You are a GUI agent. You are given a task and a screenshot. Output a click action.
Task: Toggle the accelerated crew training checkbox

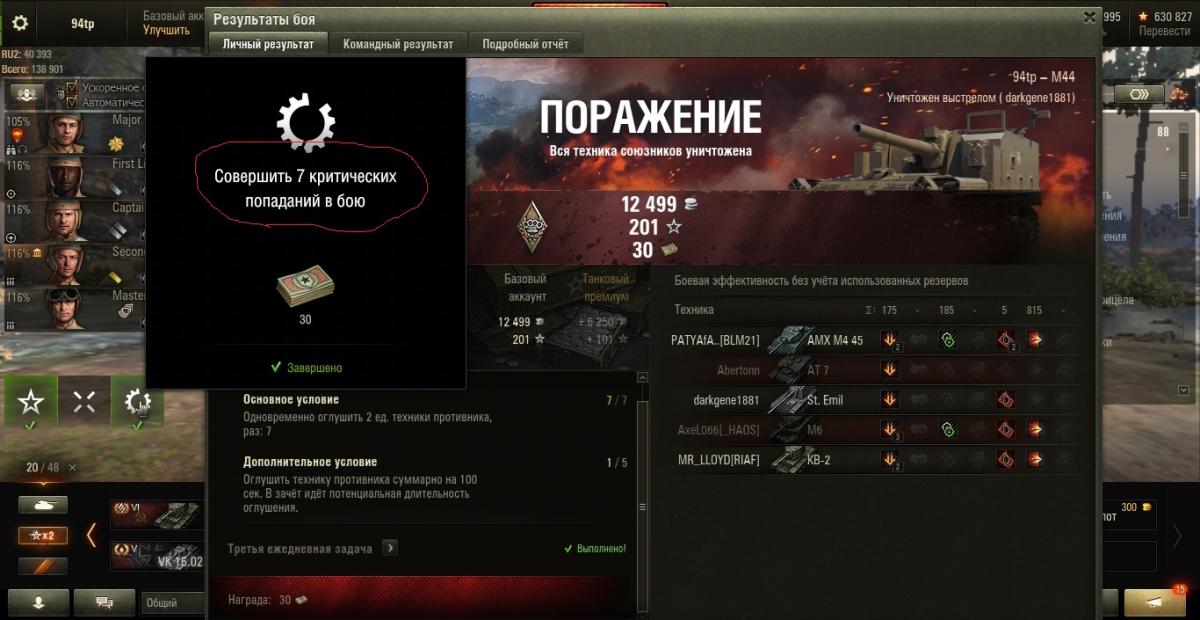coord(72,88)
